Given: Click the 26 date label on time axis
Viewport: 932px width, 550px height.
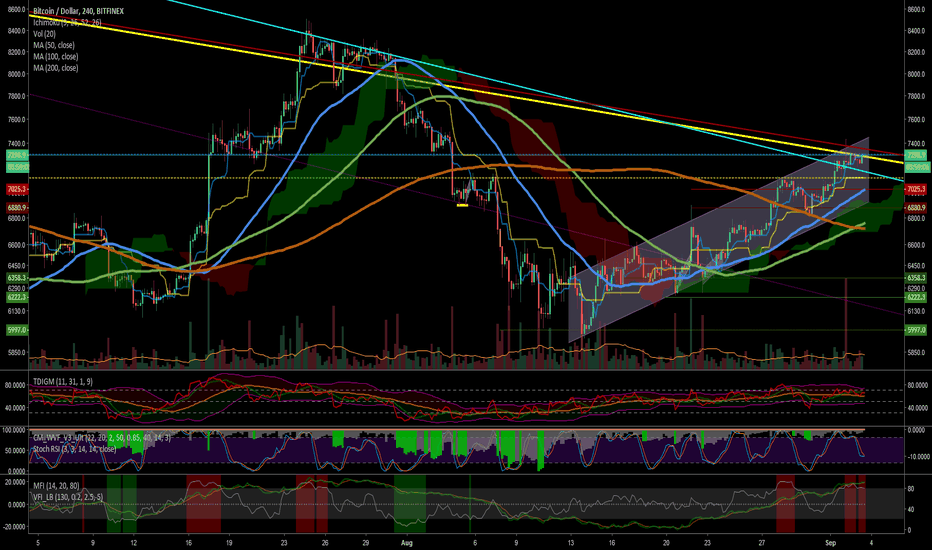Looking at the screenshot, I should click(x=325, y=543).
